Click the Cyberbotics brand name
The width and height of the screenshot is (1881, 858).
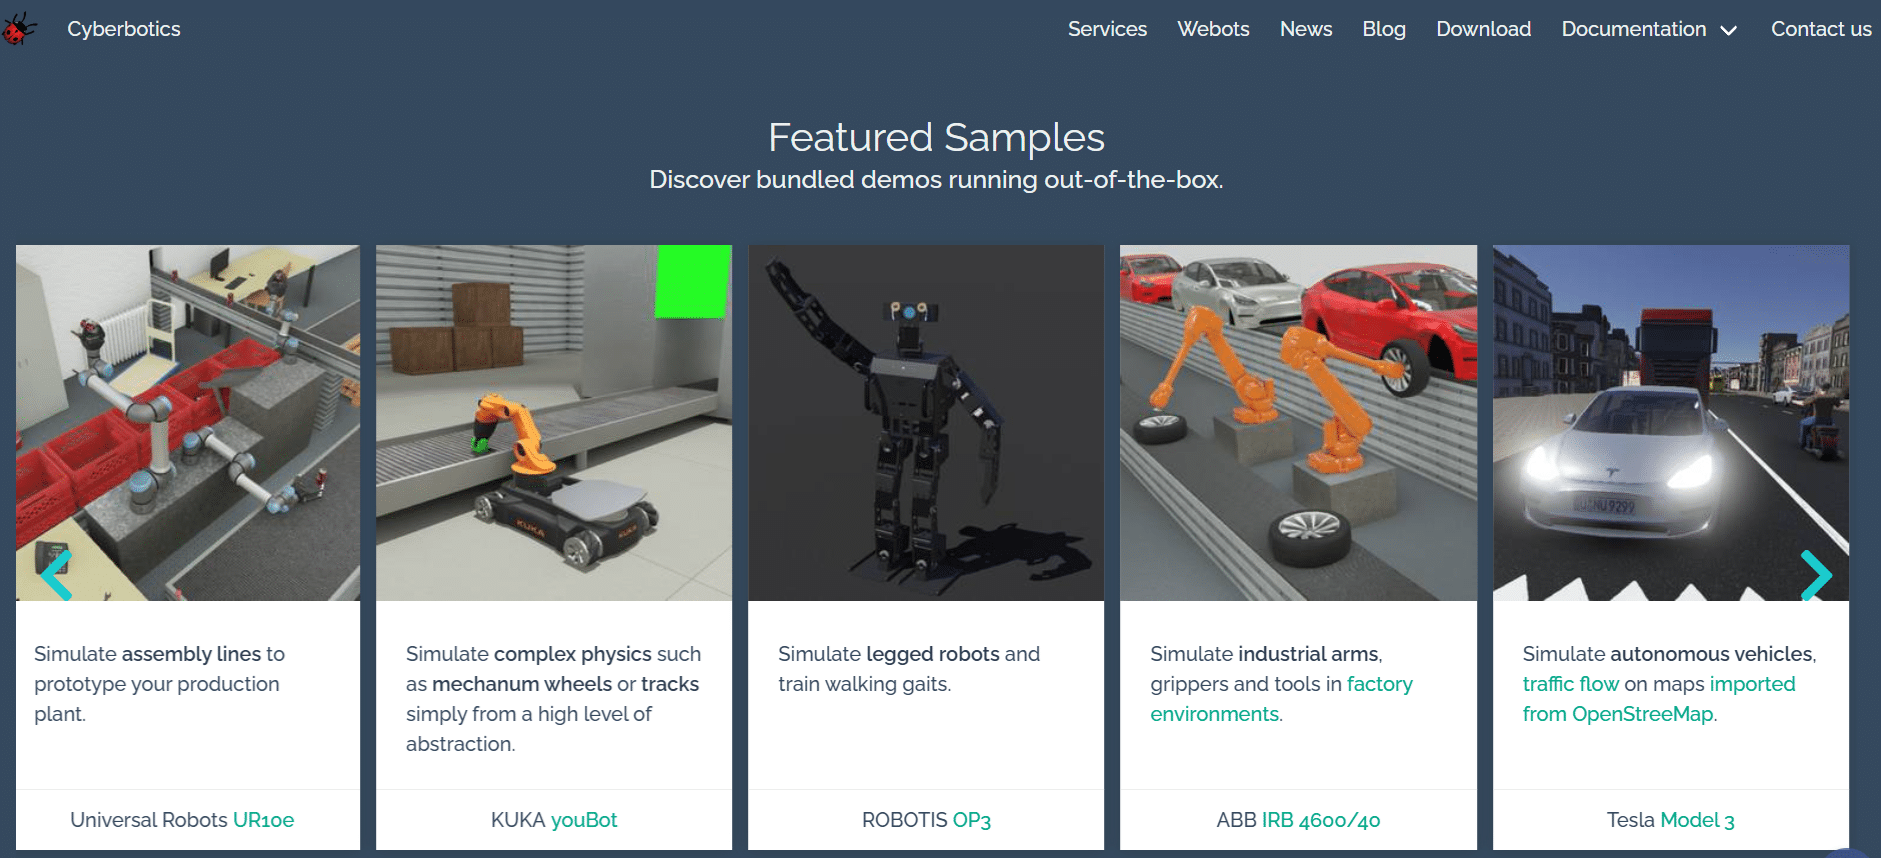click(x=124, y=29)
